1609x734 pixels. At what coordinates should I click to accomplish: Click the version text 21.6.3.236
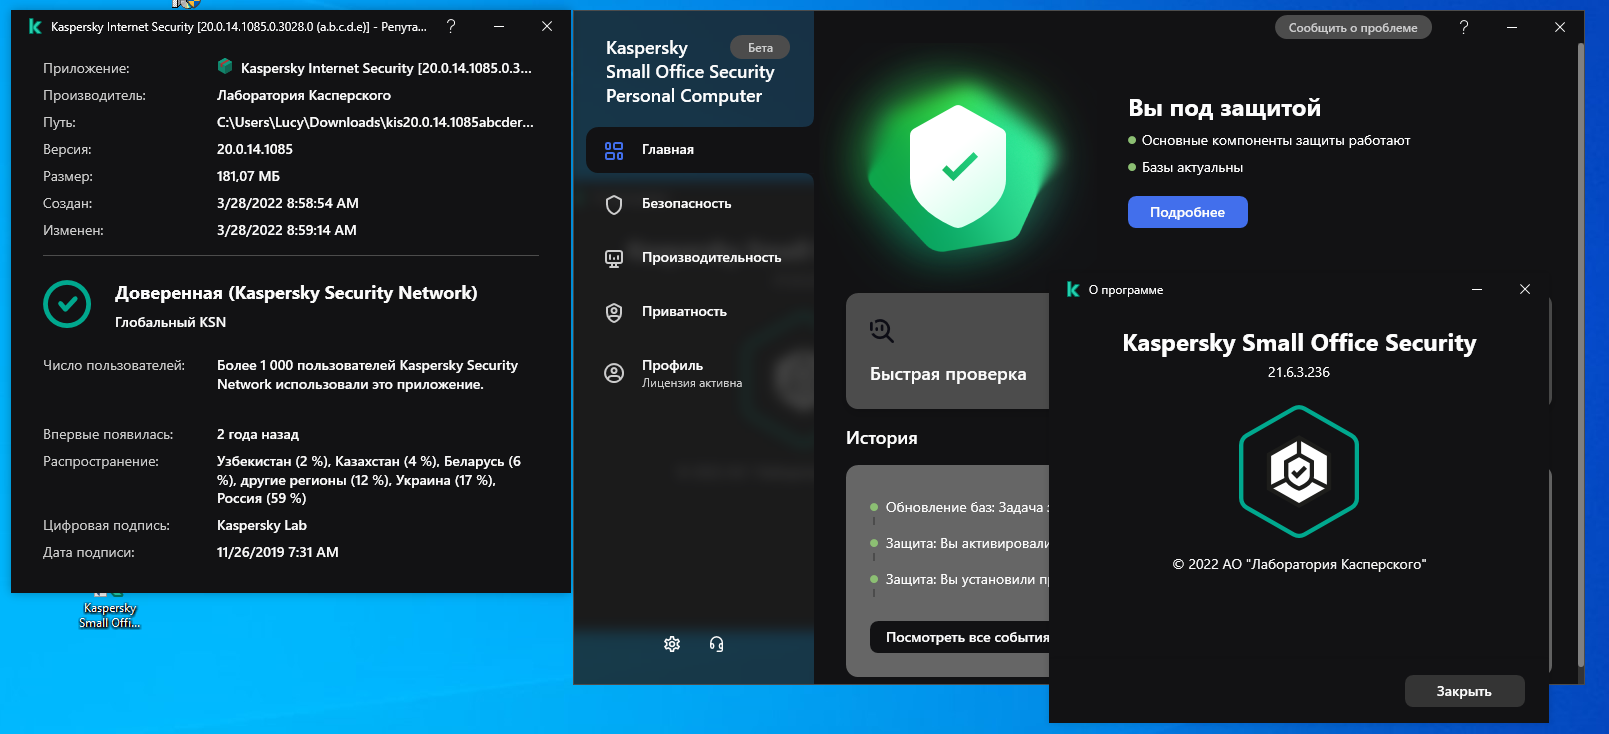1298,372
